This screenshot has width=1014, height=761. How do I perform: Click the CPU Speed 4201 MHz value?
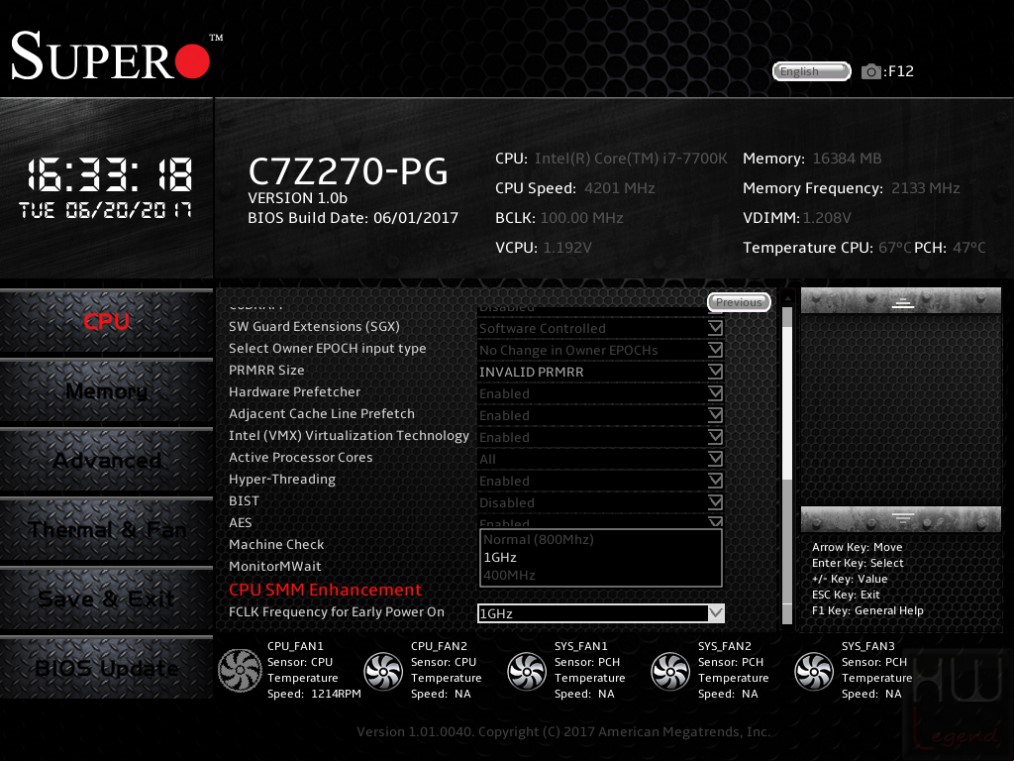620,188
